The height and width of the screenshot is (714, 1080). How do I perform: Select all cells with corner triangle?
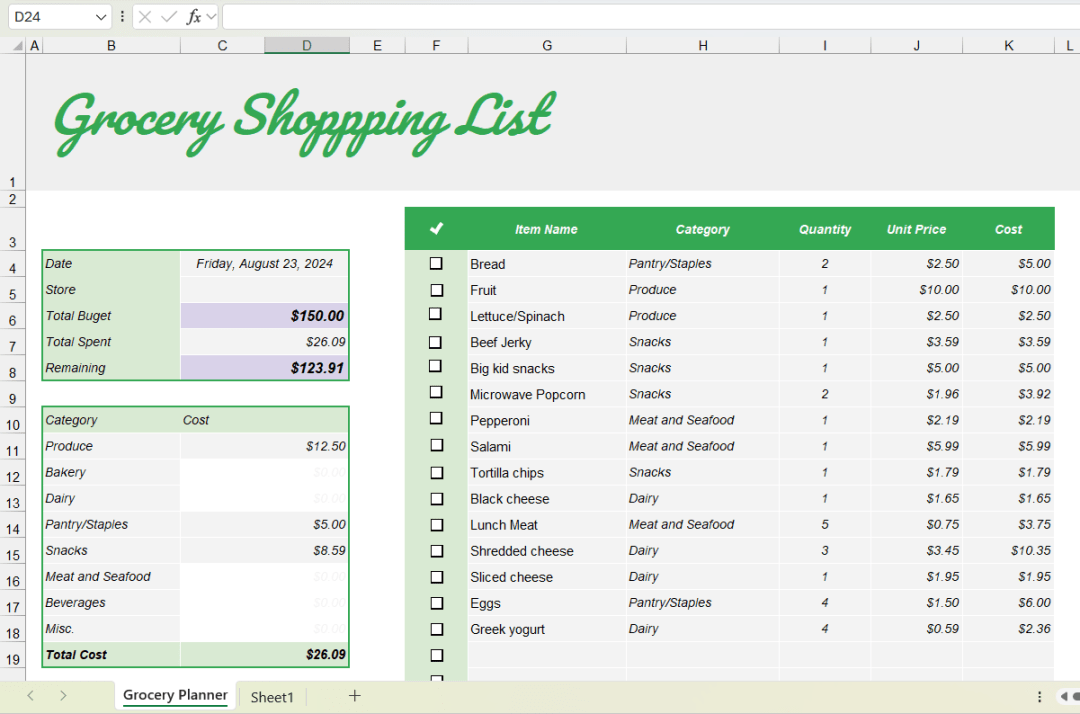pyautogui.click(x=17, y=45)
